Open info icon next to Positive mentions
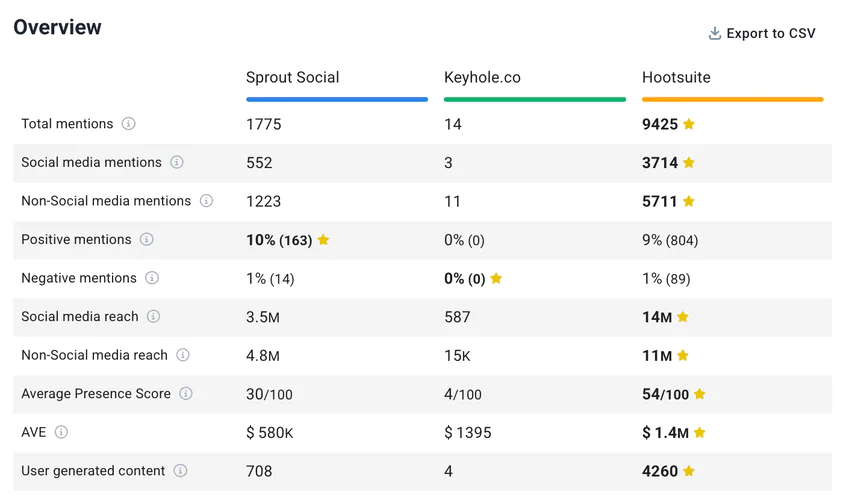This screenshot has height=500, width=843. [147, 239]
